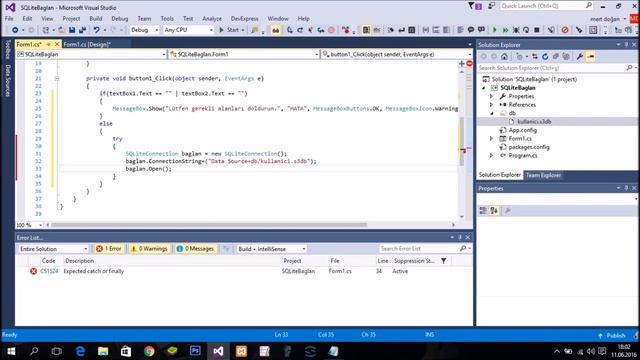
Task: Click the first speech bubble toolbar icon
Action: (x=471, y=30)
